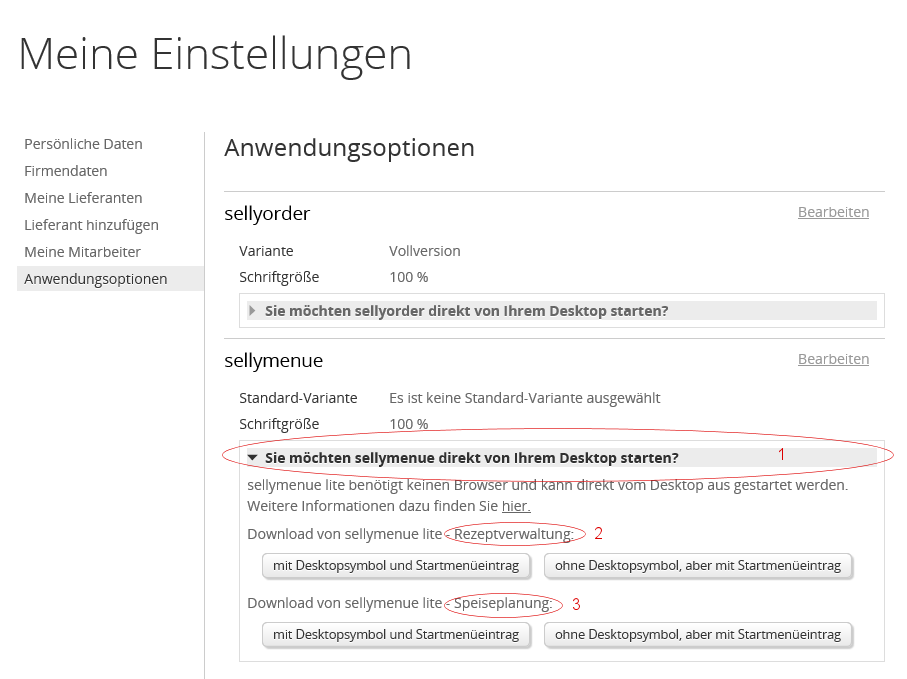
Task: Click 'Download von sellymenue lite - Rezeptverwaltung:' text
Action: tap(411, 534)
